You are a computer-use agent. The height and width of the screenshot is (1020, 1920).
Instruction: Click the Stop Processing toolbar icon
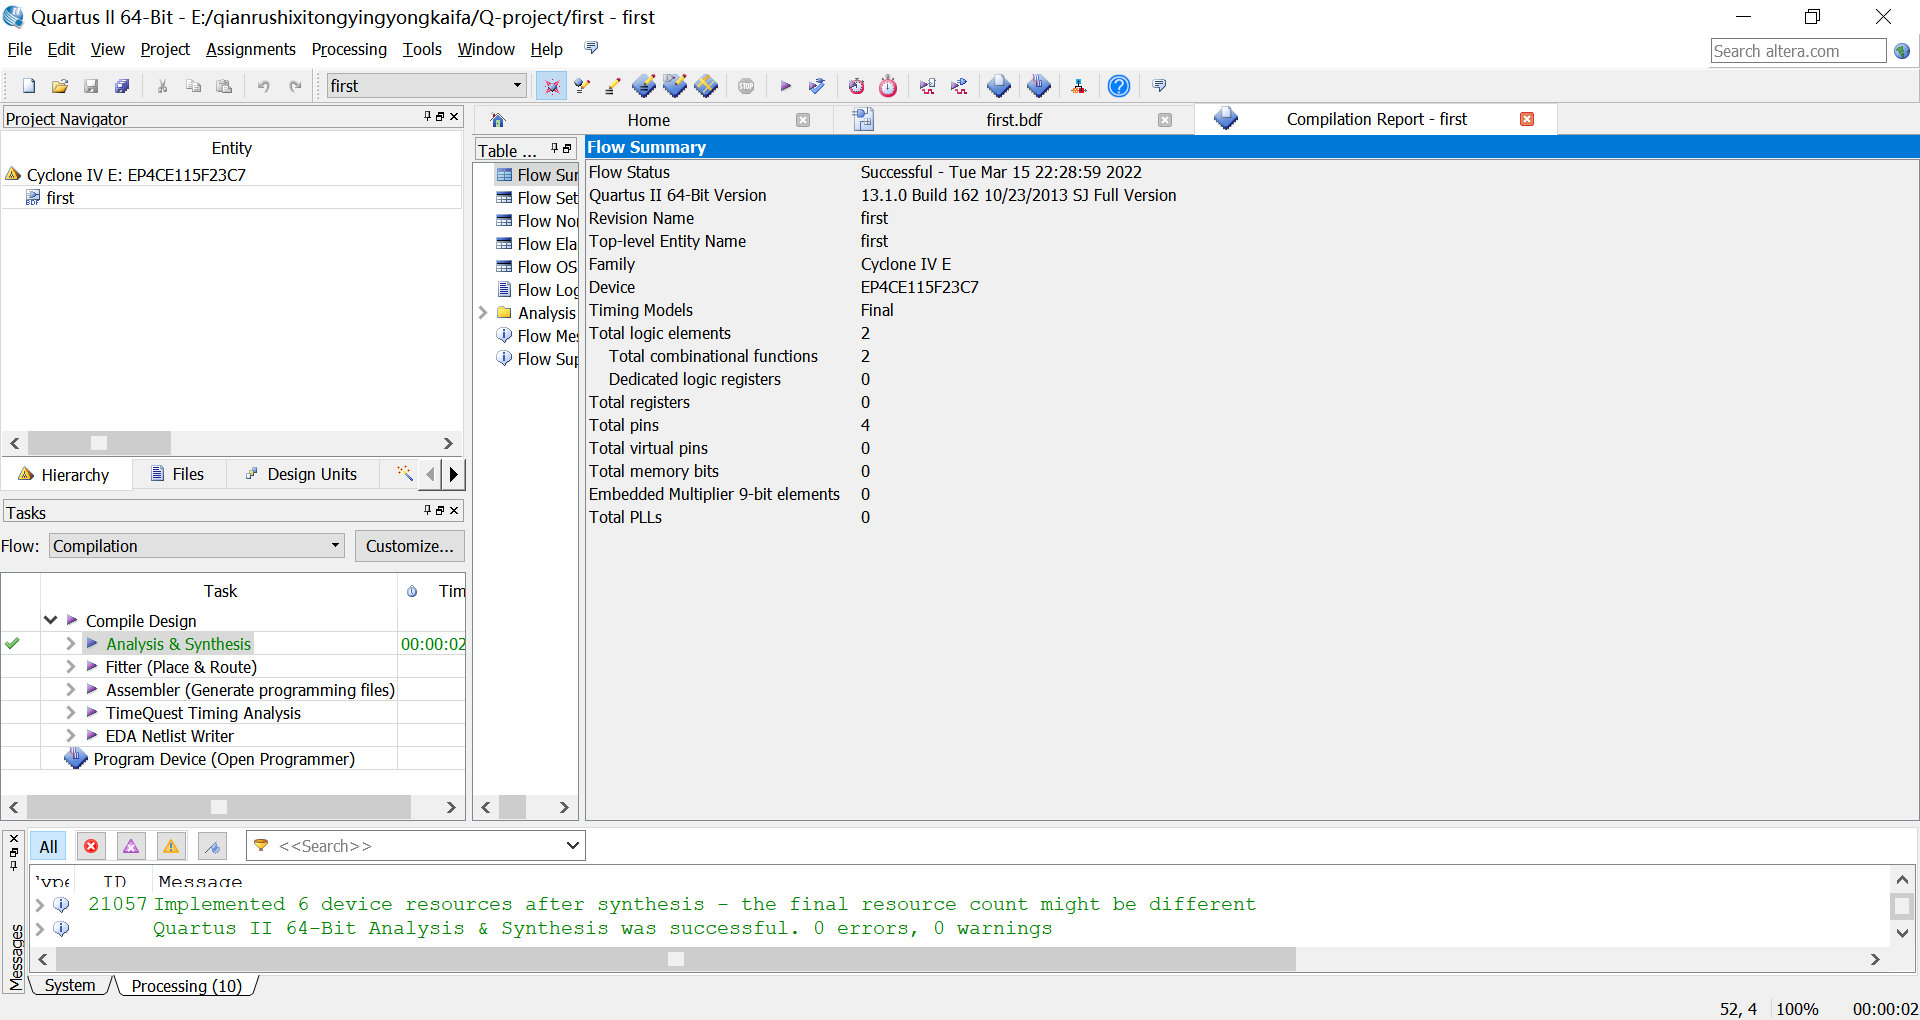coord(746,86)
